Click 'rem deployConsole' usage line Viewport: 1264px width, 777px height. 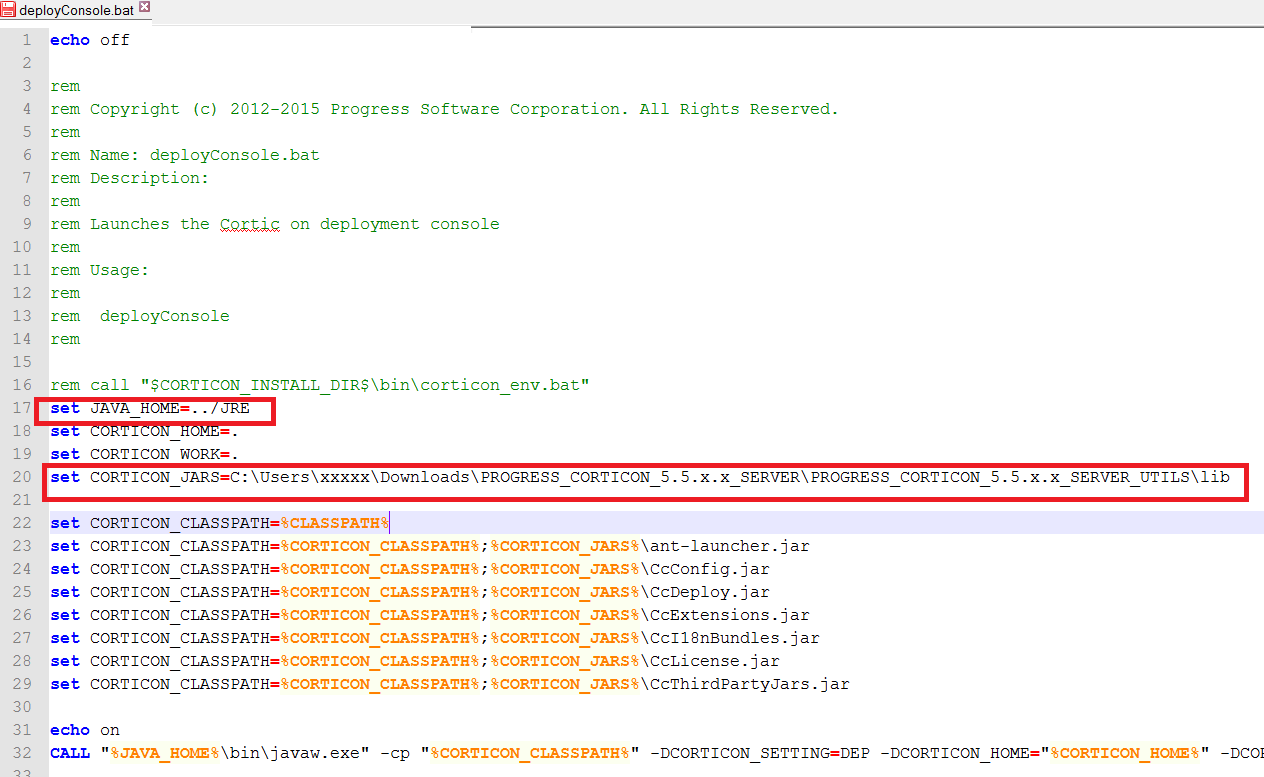coord(140,316)
